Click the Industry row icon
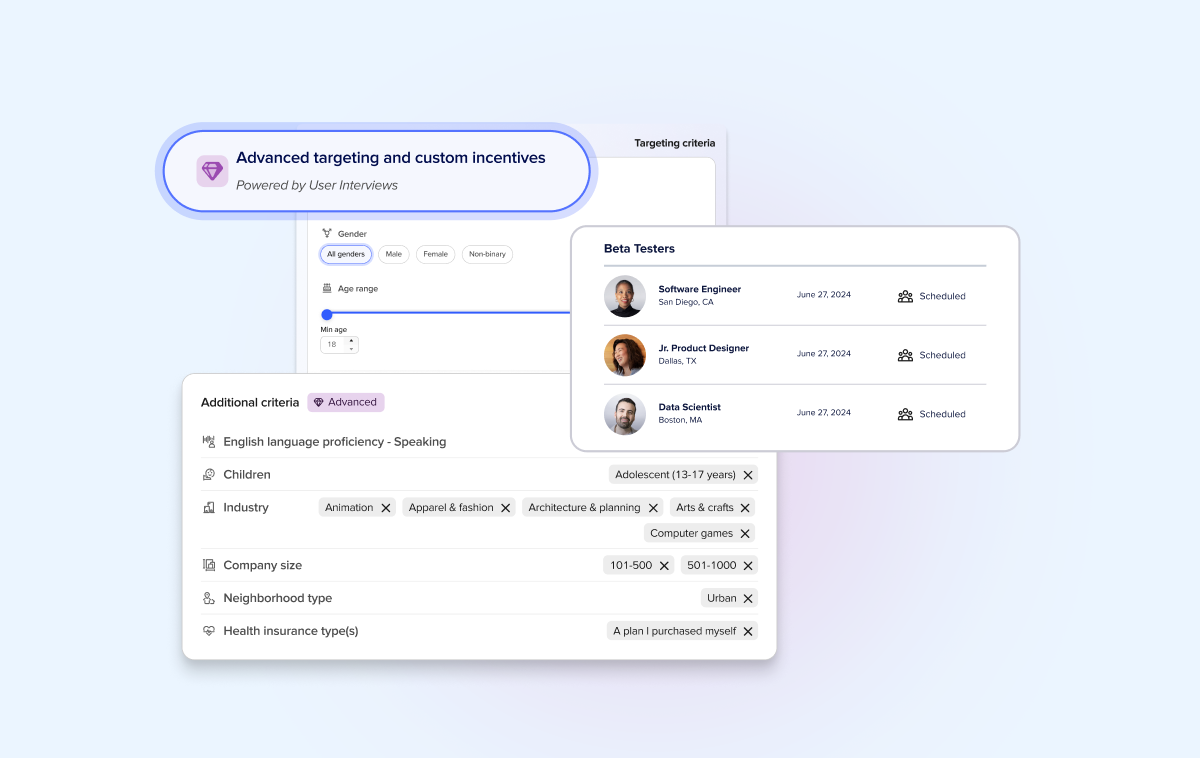This screenshot has width=1200, height=758. click(x=209, y=507)
